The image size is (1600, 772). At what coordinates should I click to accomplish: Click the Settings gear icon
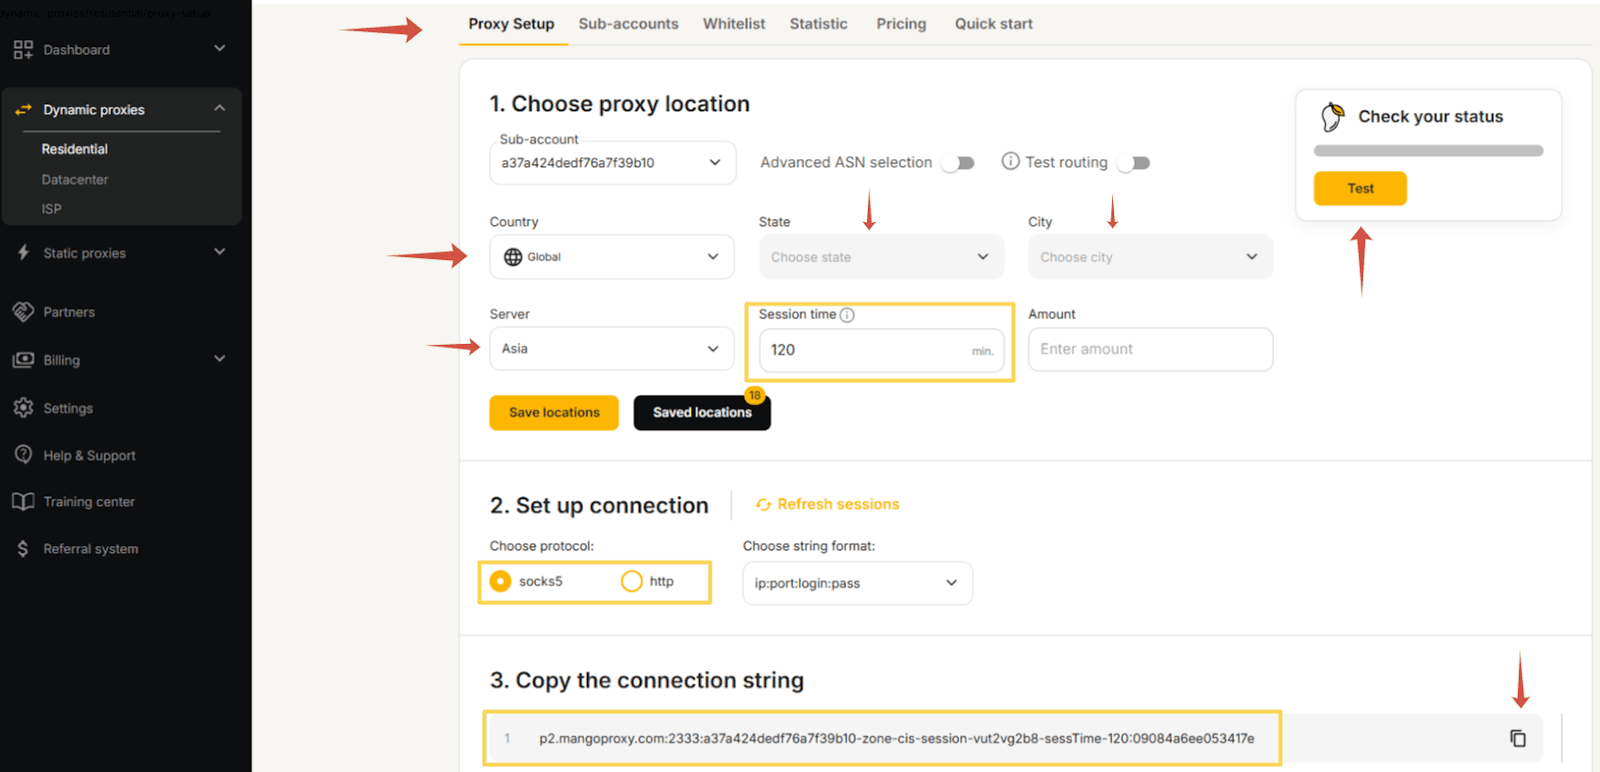point(22,408)
